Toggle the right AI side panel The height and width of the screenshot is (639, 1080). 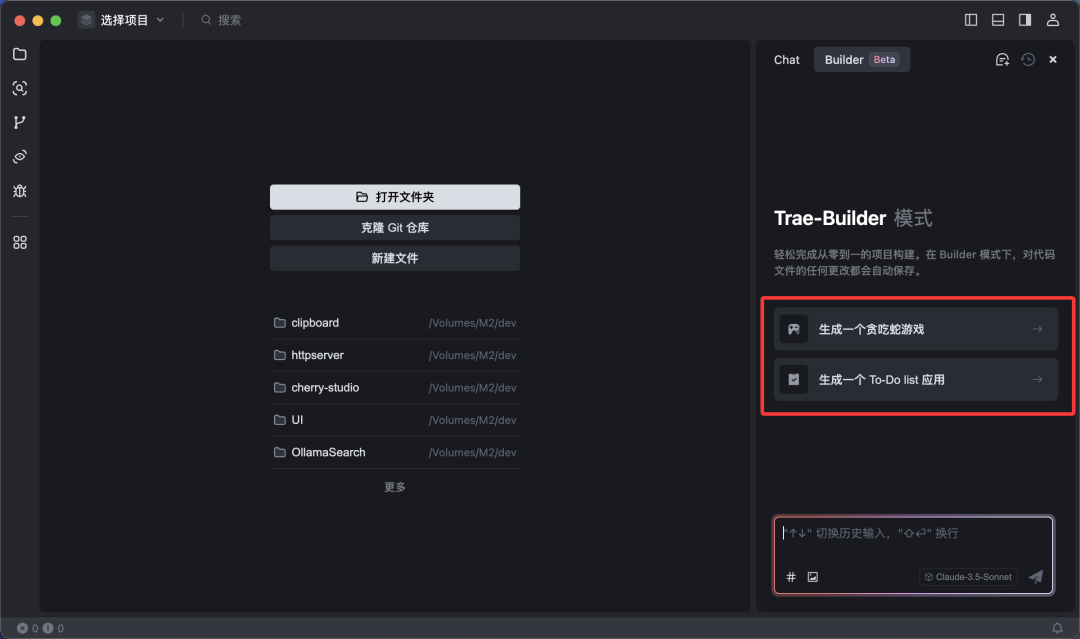[1025, 20]
